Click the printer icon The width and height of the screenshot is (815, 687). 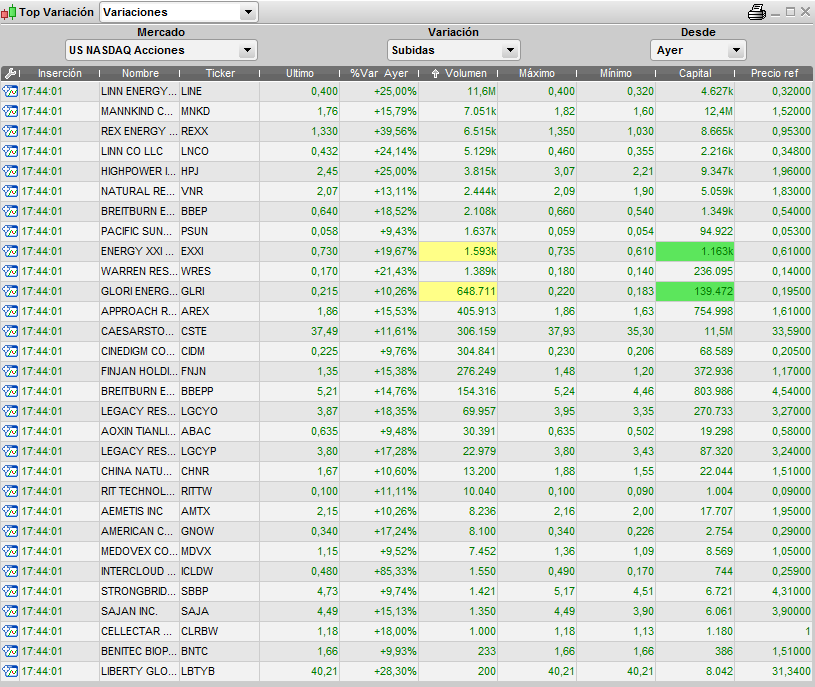coord(757,12)
